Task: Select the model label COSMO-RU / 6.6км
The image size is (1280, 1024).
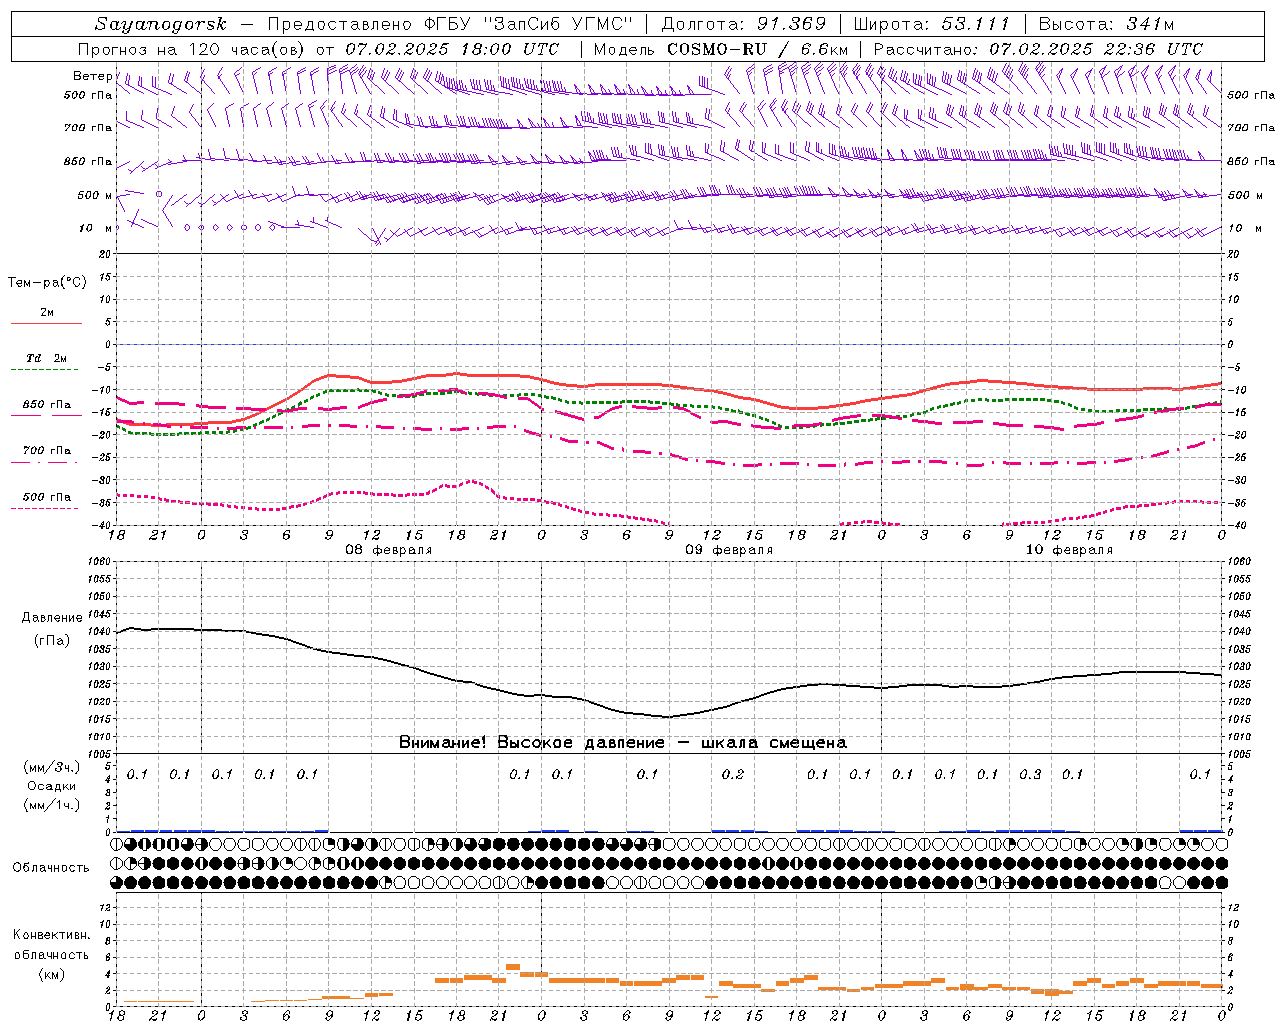Action: coord(757,49)
